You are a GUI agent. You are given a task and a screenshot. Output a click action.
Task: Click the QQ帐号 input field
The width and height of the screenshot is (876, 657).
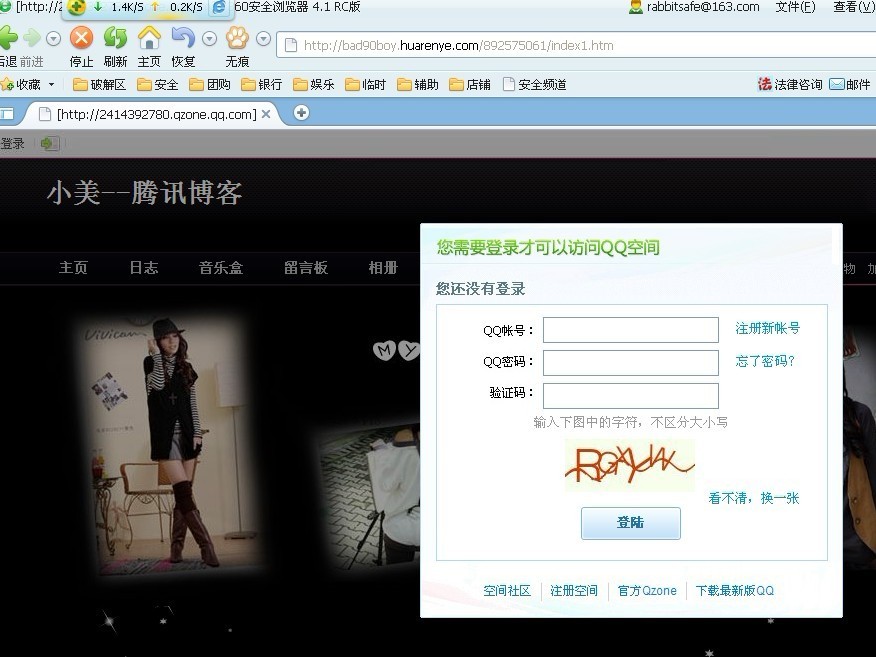[631, 330]
